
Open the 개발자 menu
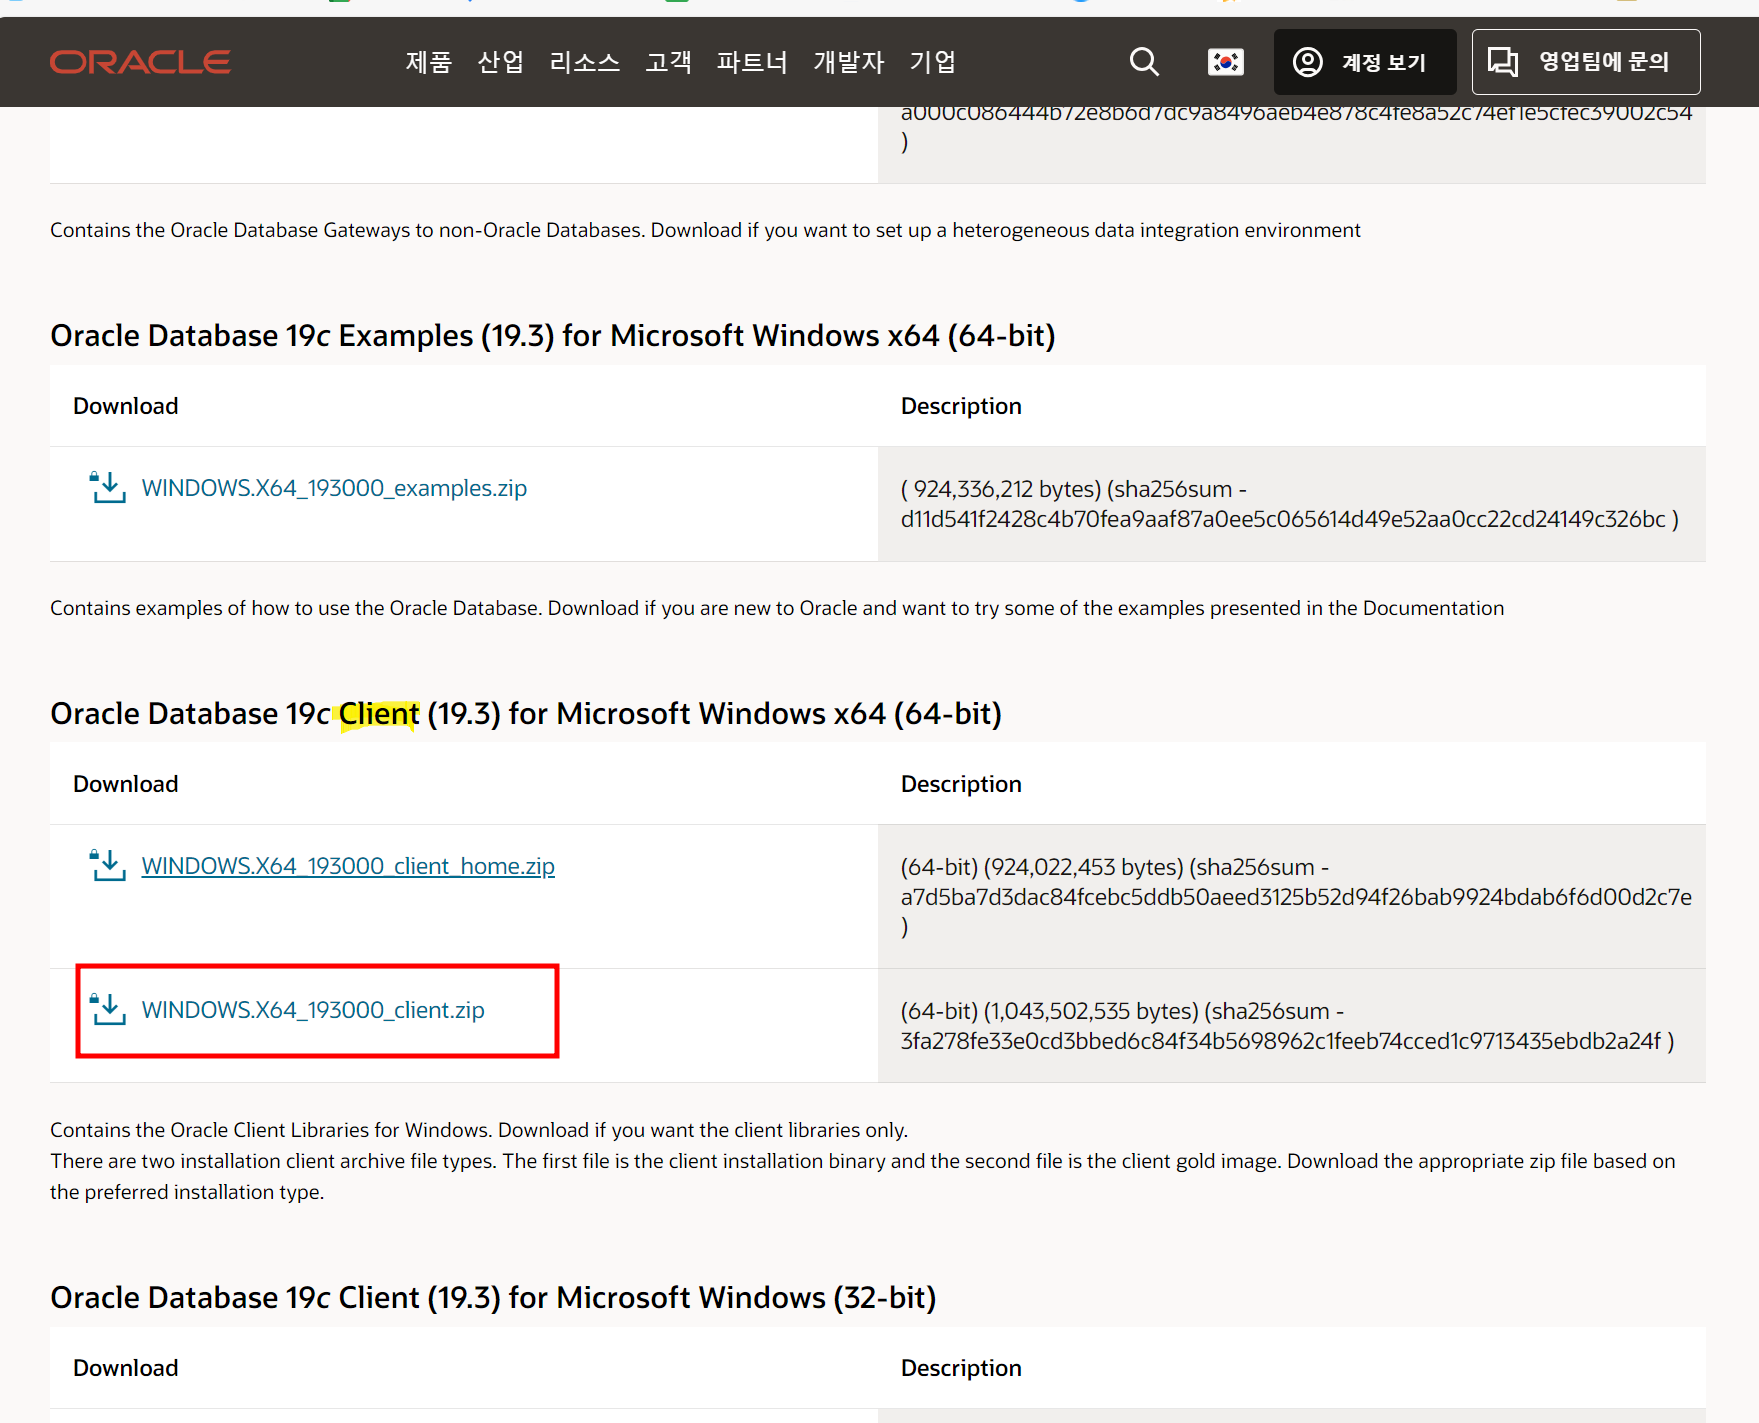tap(849, 62)
